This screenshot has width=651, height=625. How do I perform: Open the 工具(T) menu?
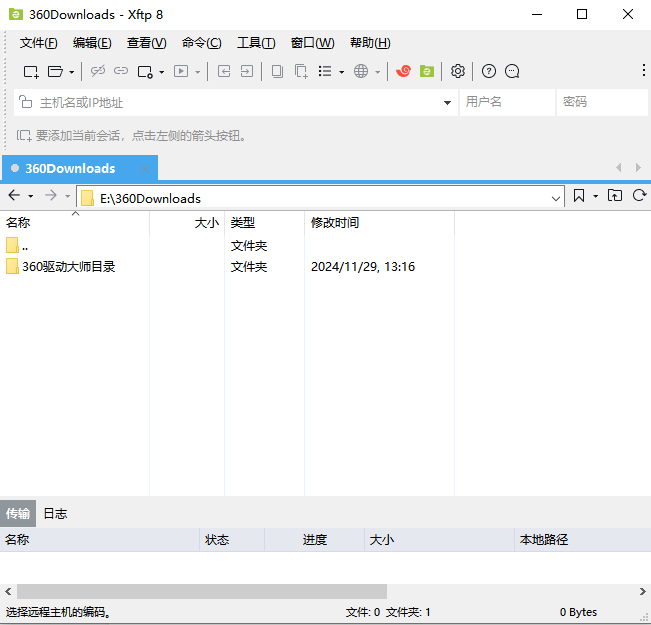pos(256,43)
